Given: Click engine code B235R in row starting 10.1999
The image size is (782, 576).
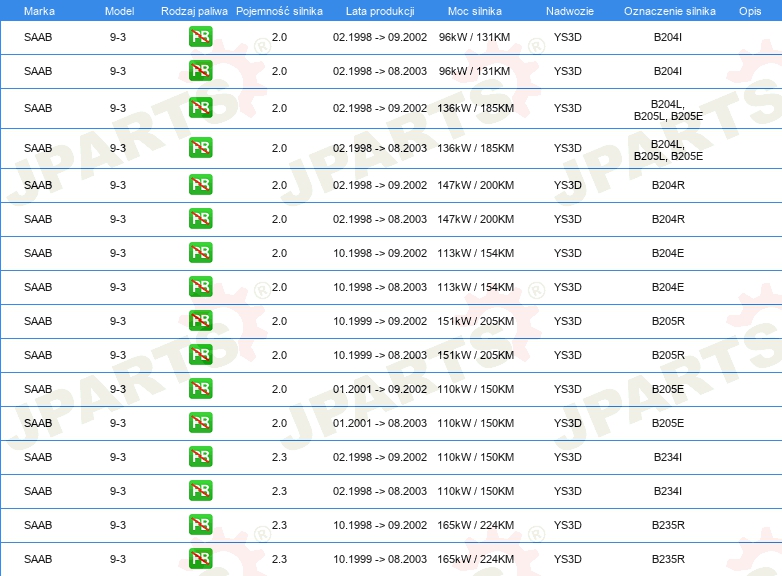Looking at the screenshot, I should (x=668, y=559).
